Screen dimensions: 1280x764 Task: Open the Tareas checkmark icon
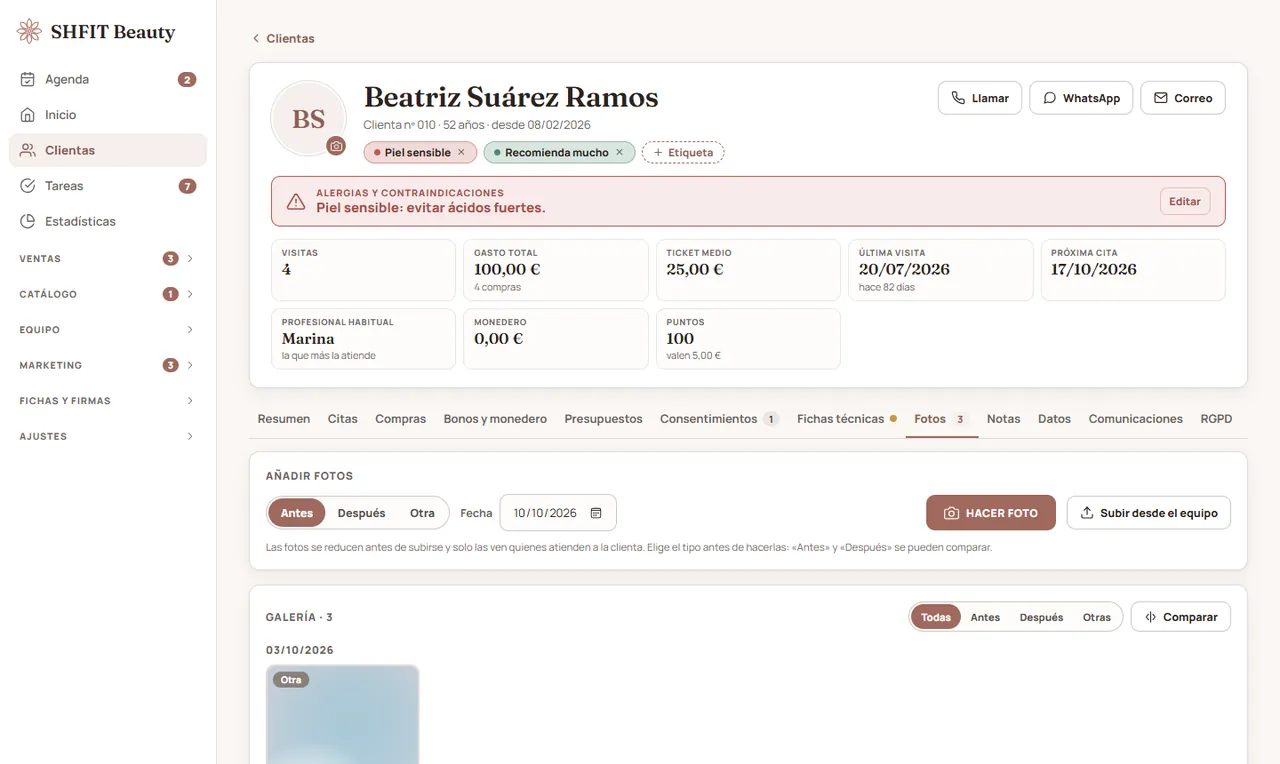tap(28, 186)
